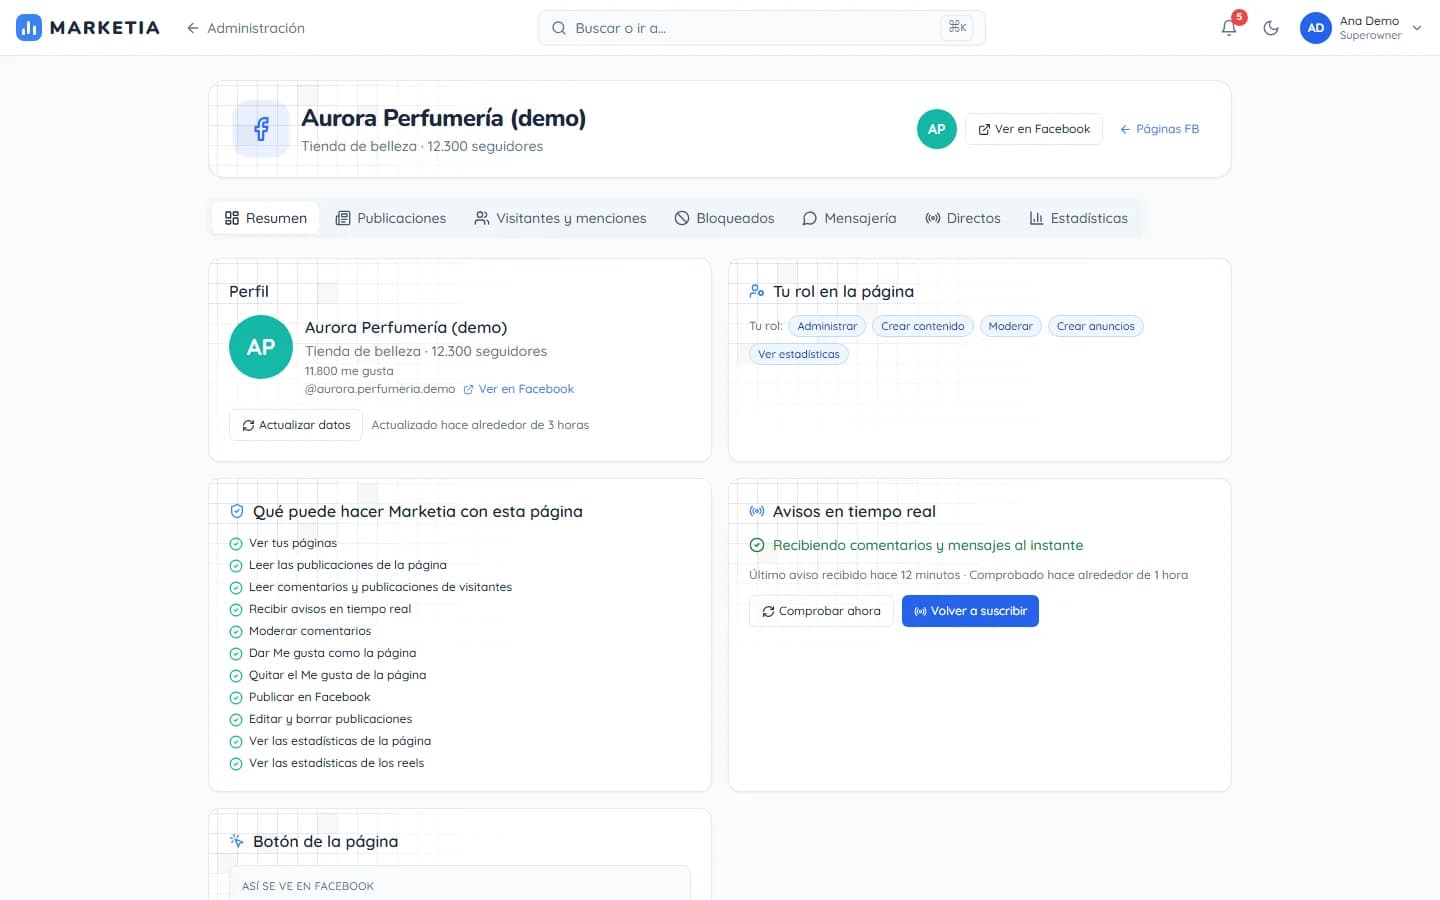The width and height of the screenshot is (1440, 900).
Task: Open Visitantes y menciones tab
Action: pos(560,218)
